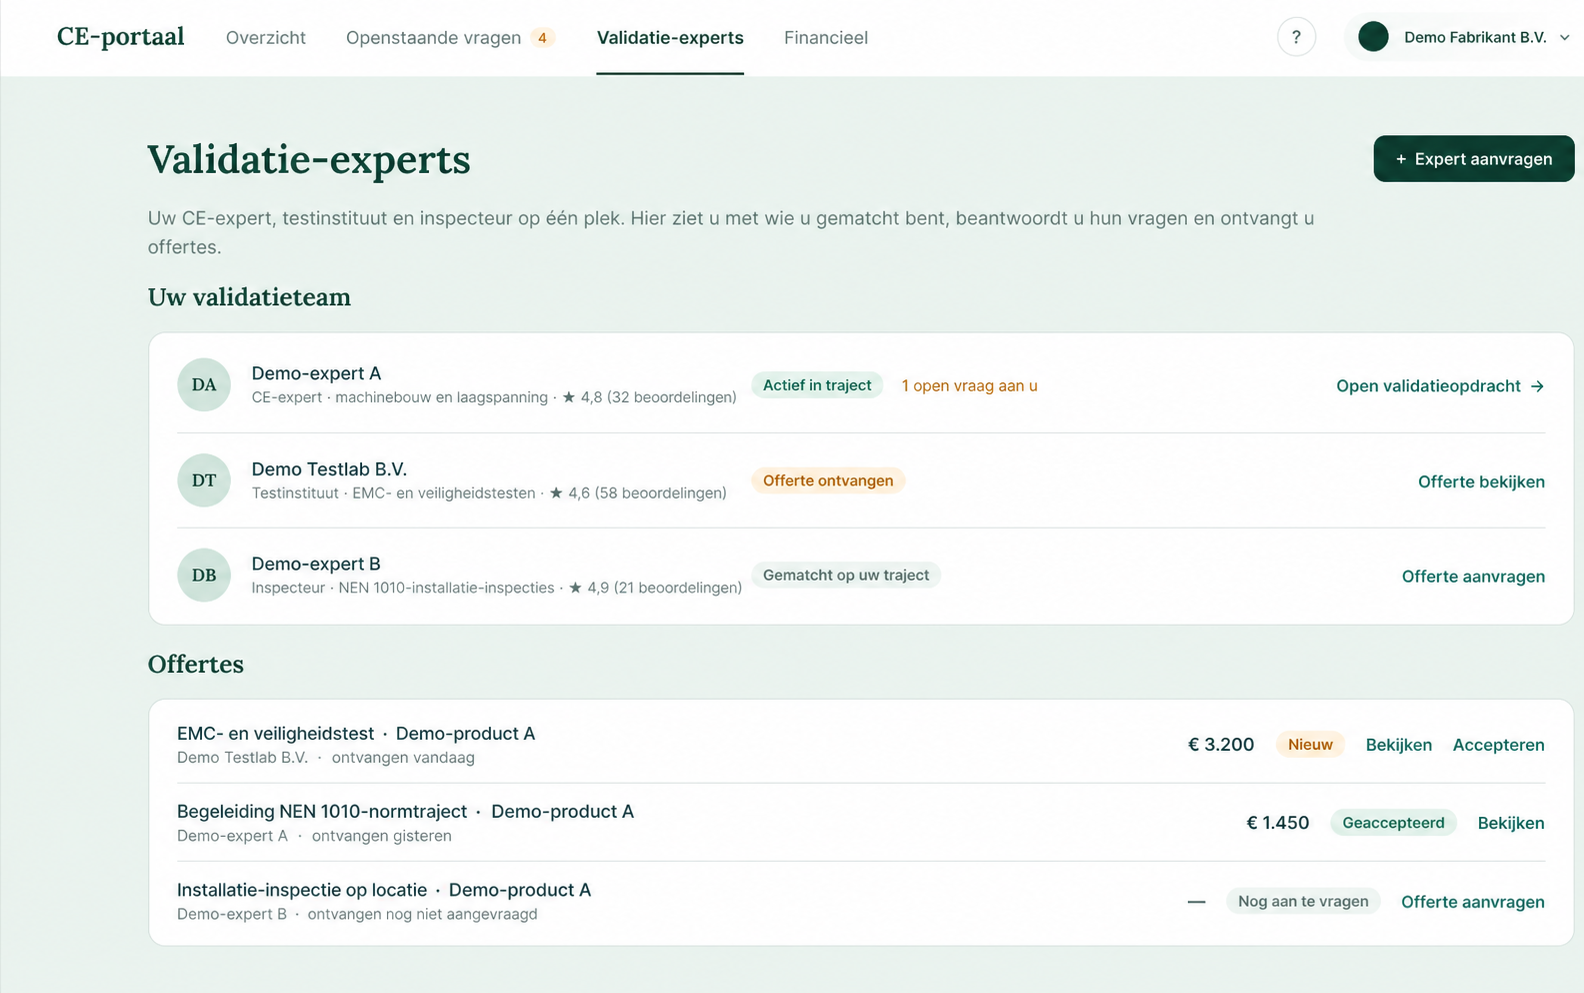
Task: Click the 'ontvangen vandaag' text
Action: click(403, 758)
